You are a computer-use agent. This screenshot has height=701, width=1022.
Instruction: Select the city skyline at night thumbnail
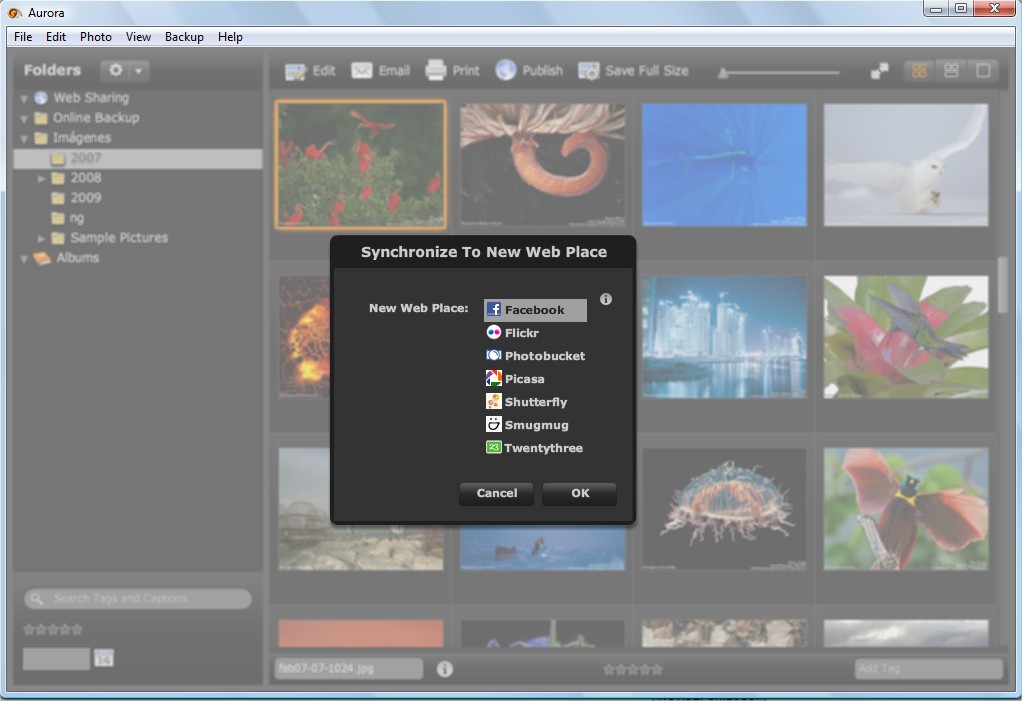tap(724, 337)
